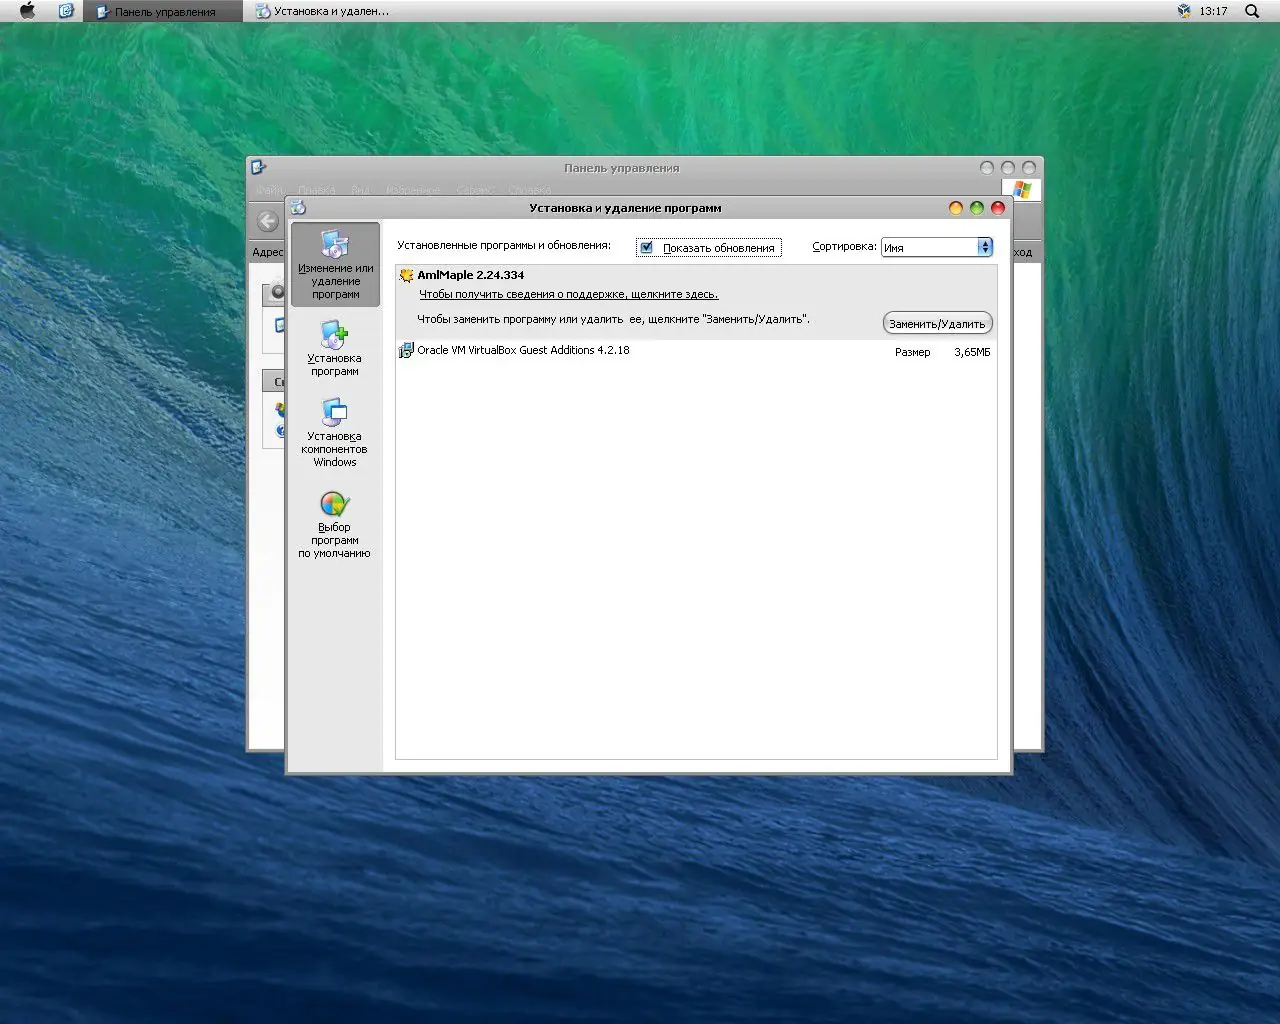Click the Add/Remove Programs dialog title icon

(x=298, y=208)
